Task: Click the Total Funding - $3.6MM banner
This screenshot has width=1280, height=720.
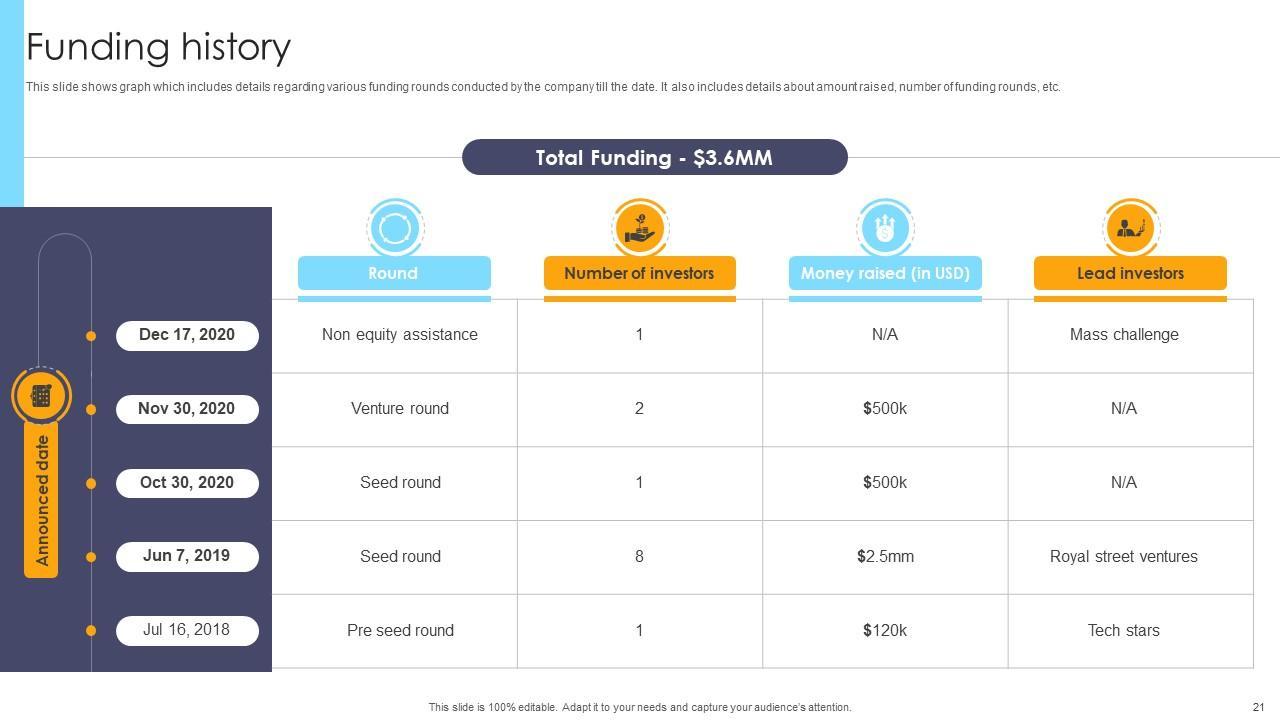Action: point(654,158)
